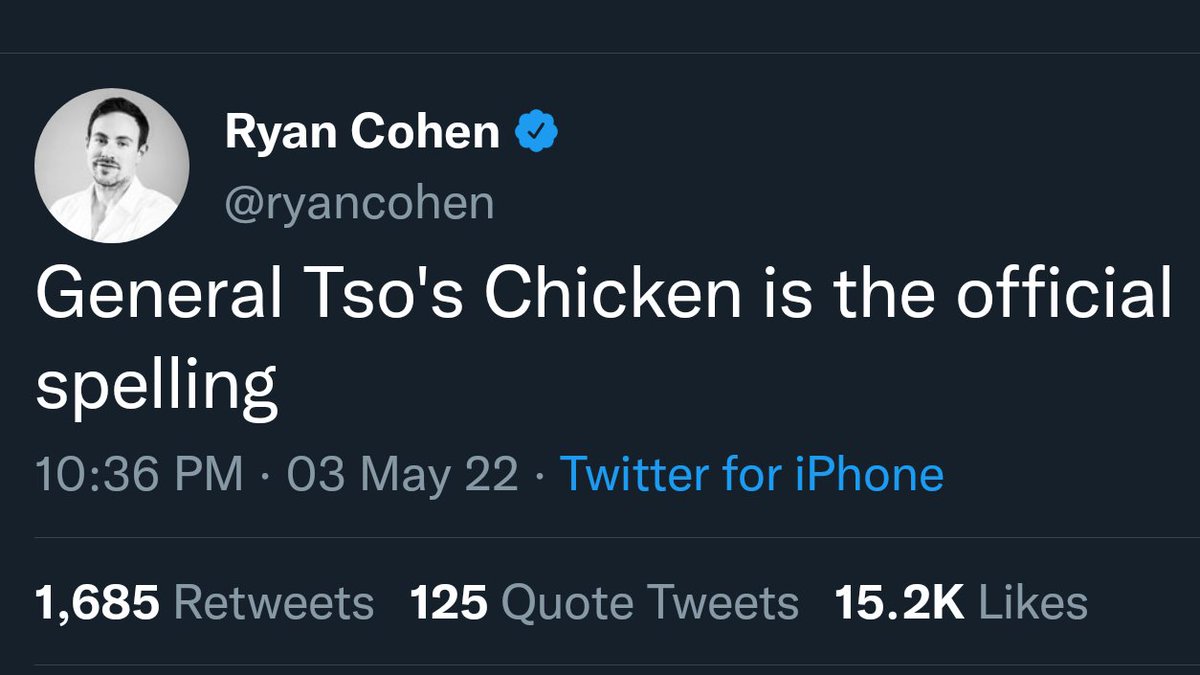
Task: Click the 03 May 22 date
Action: (402, 473)
